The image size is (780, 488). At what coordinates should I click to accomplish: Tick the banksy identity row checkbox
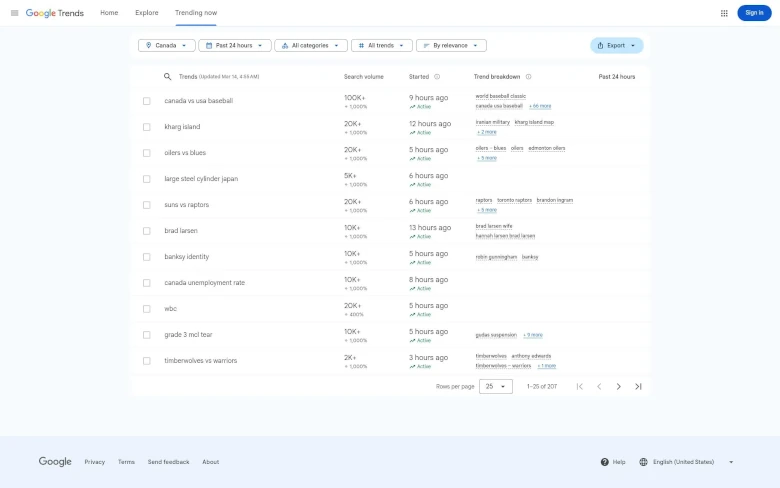(x=147, y=257)
